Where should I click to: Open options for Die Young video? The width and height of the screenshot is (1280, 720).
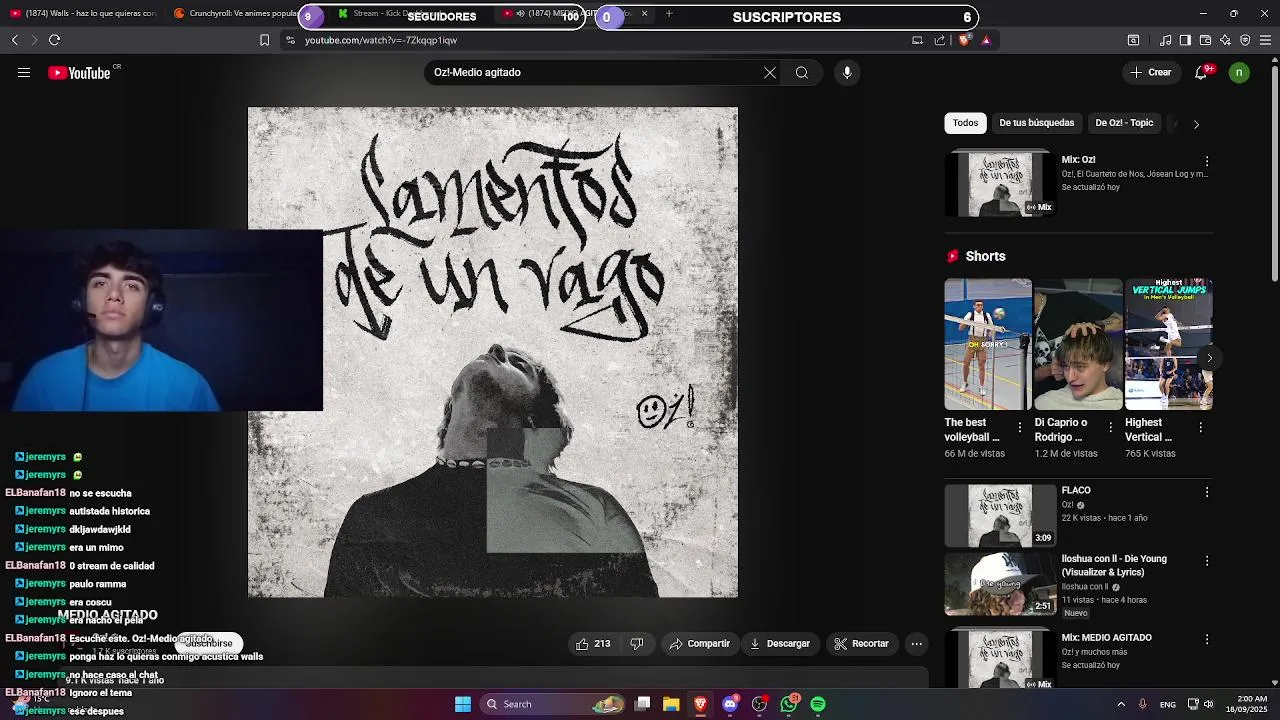click(1207, 561)
